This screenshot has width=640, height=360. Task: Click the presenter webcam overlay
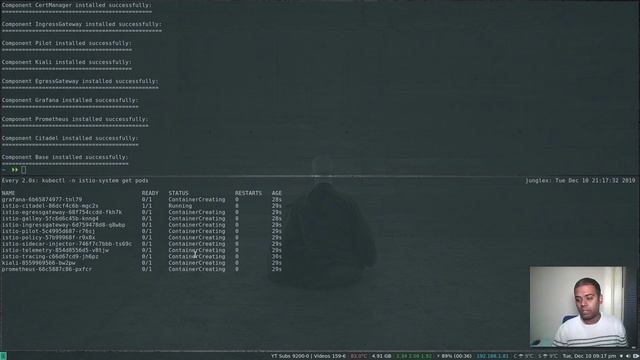578,307
